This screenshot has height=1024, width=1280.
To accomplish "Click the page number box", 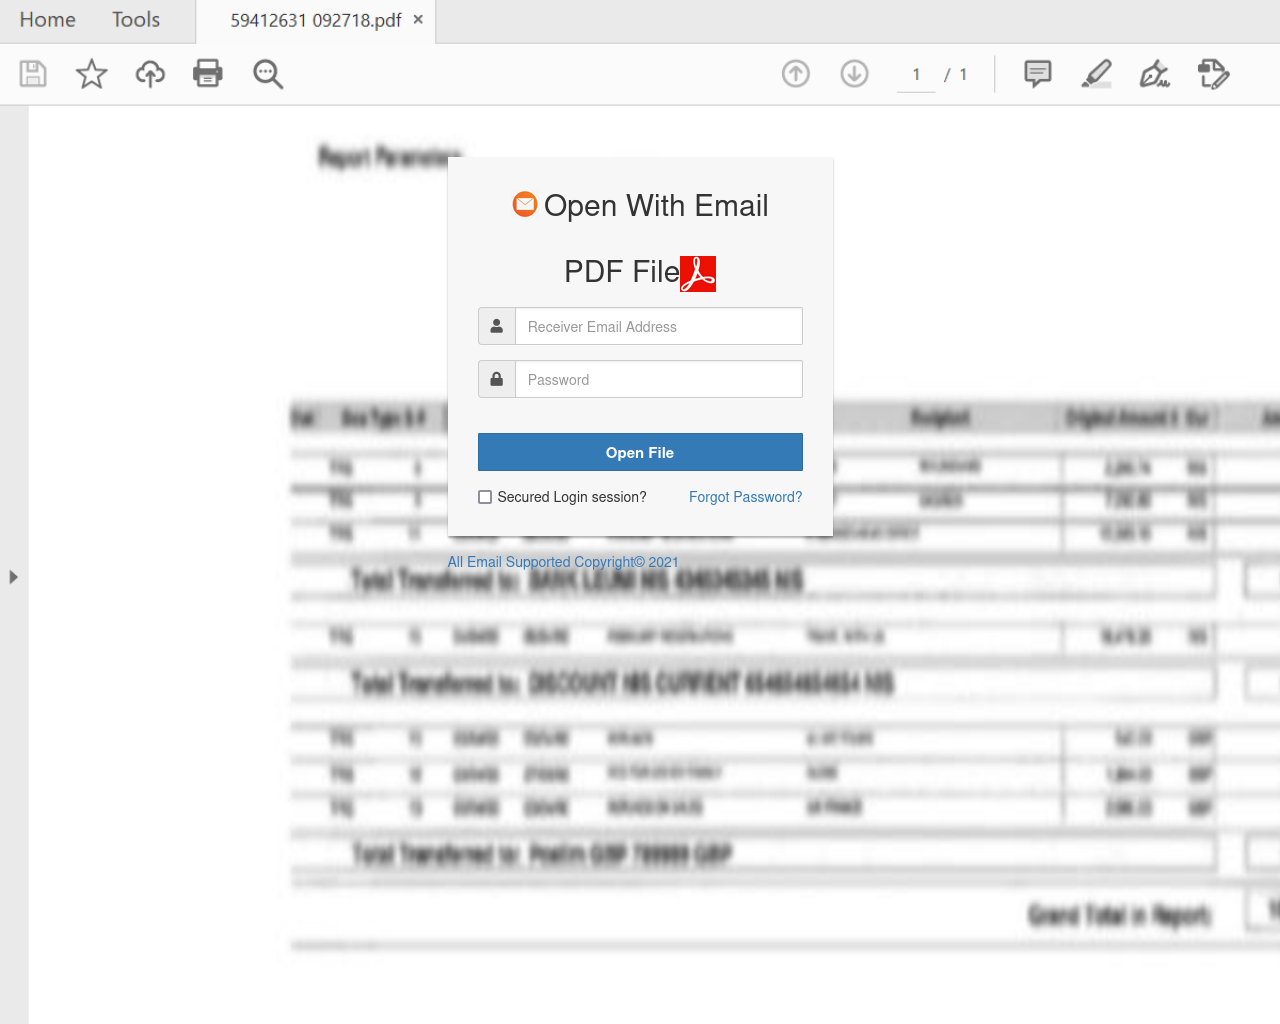I will (x=916, y=75).
